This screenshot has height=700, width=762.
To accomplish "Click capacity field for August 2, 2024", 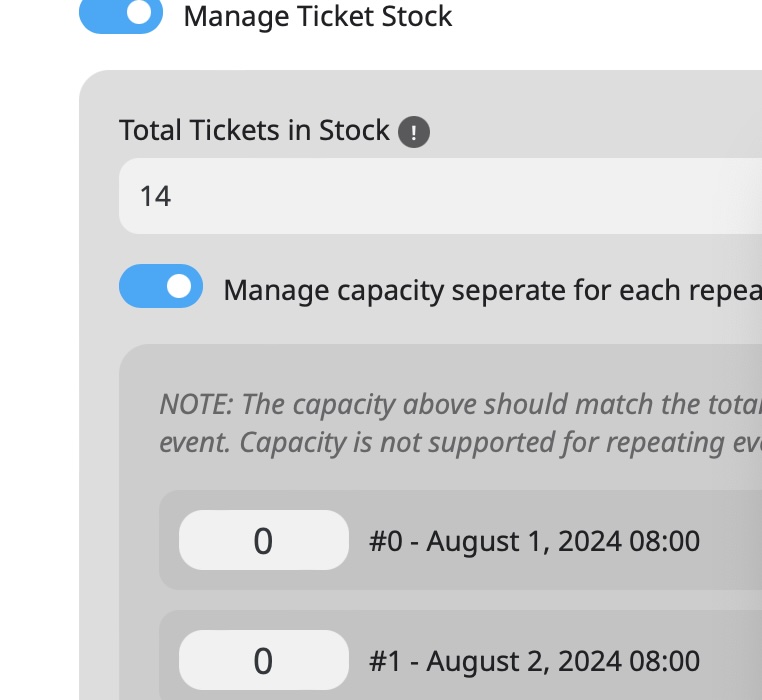I will pos(263,660).
